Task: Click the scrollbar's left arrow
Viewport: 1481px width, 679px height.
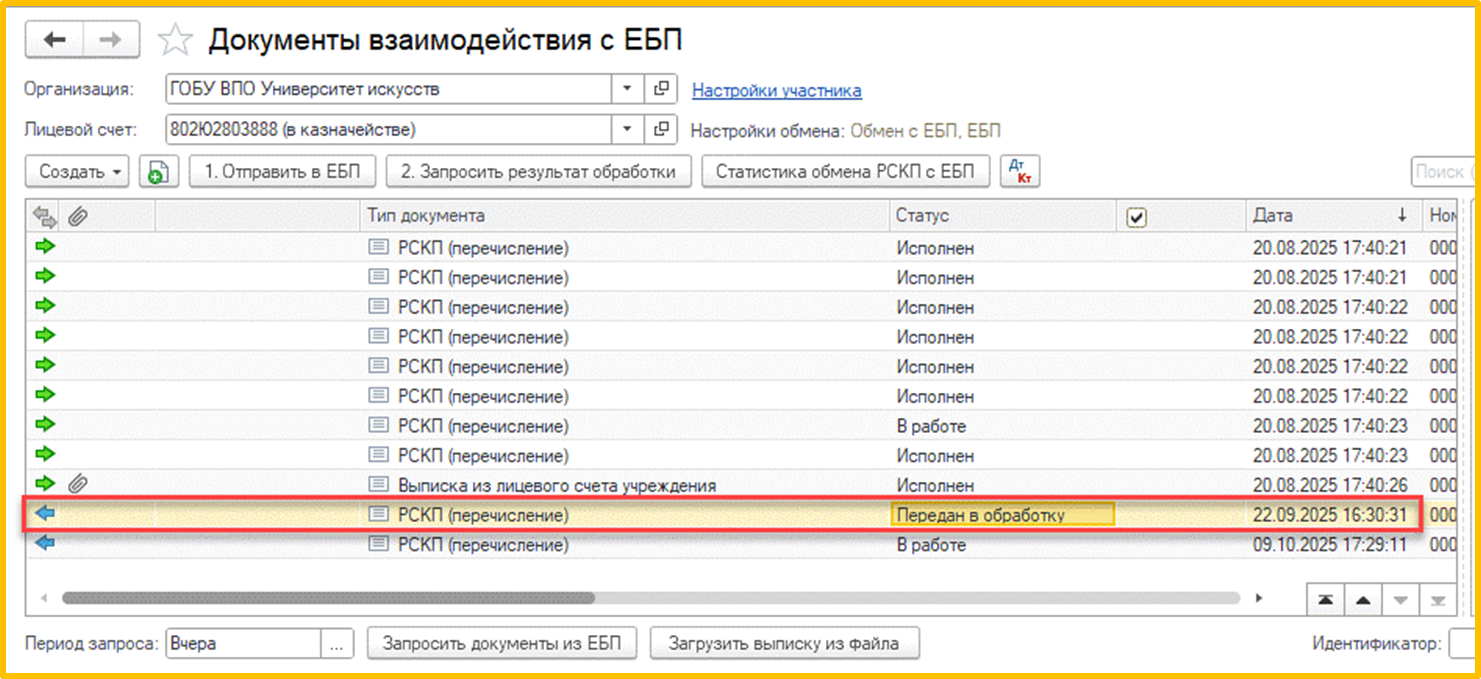Action: [44, 598]
